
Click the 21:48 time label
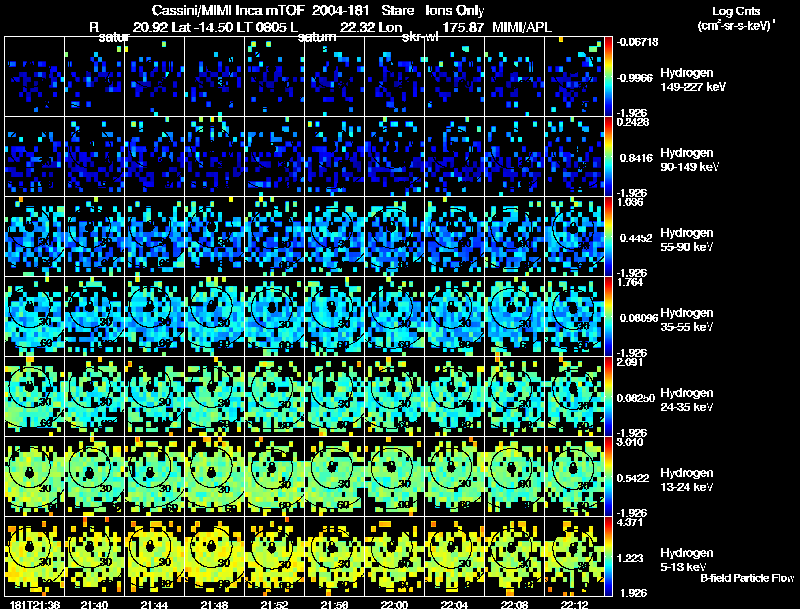point(214,604)
